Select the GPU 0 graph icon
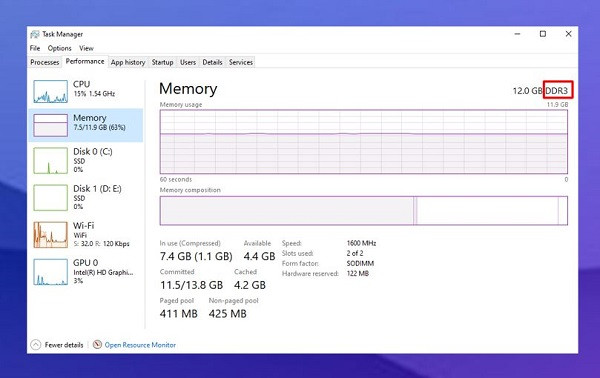This screenshot has width=600, height=378. click(x=51, y=272)
